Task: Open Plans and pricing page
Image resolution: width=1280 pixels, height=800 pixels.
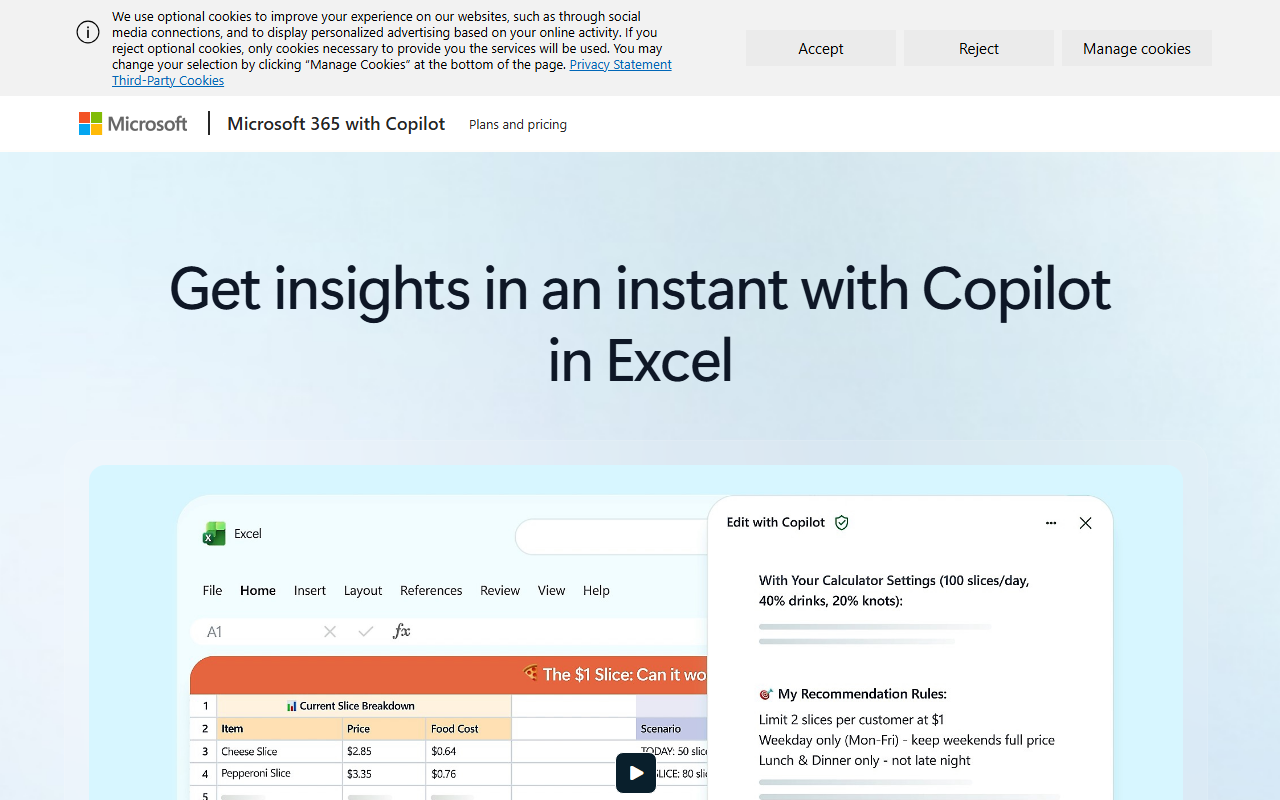Action: coord(518,124)
